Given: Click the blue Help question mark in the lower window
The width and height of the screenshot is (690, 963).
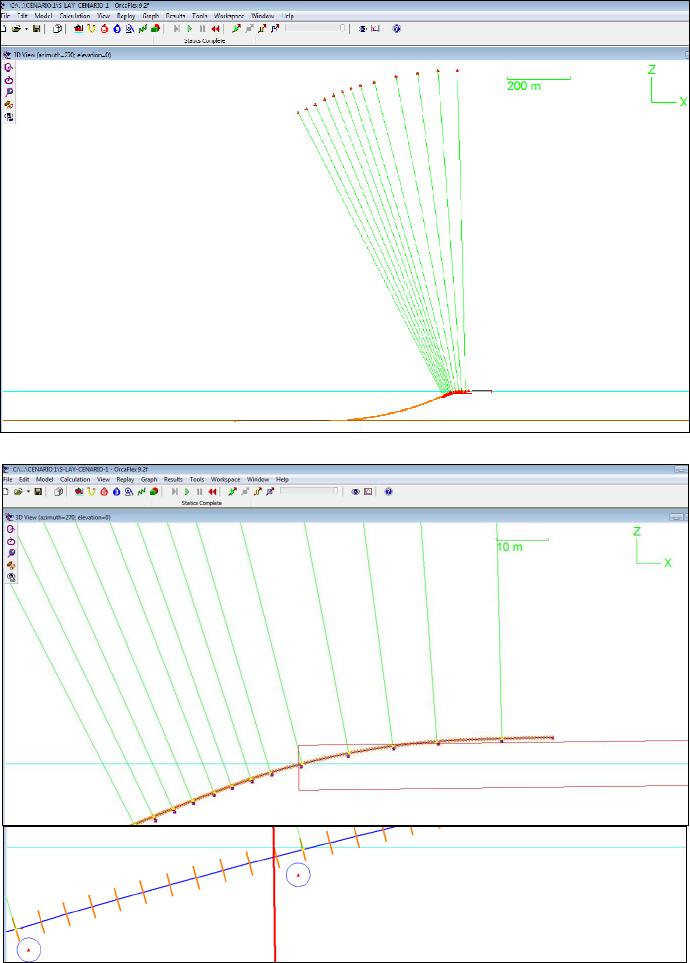Looking at the screenshot, I should pos(388,492).
